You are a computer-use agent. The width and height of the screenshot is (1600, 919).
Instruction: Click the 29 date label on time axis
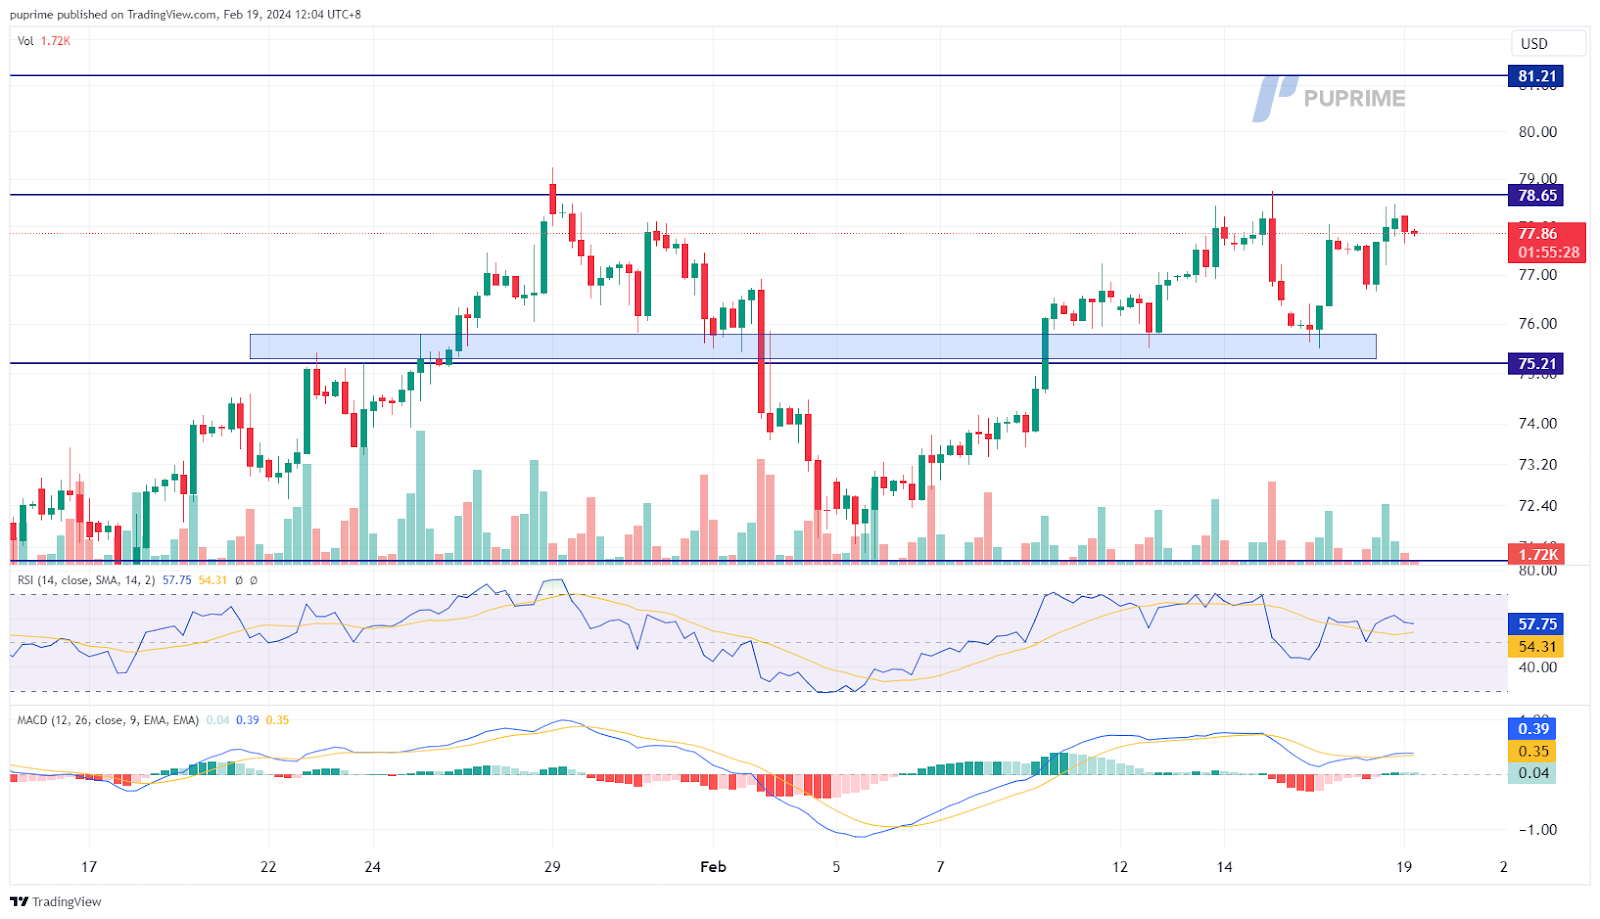(552, 866)
